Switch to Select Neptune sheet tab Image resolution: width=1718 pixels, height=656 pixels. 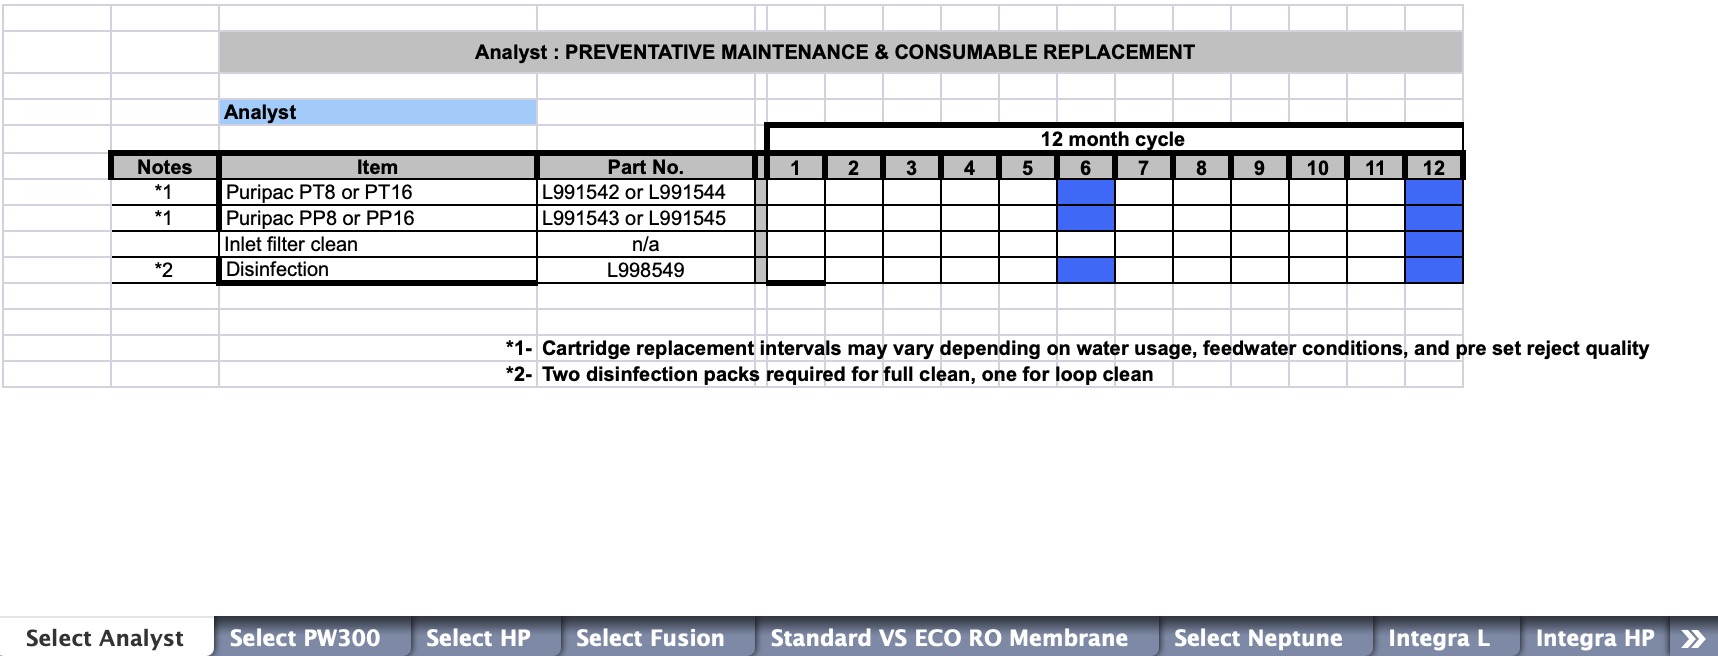point(1258,638)
